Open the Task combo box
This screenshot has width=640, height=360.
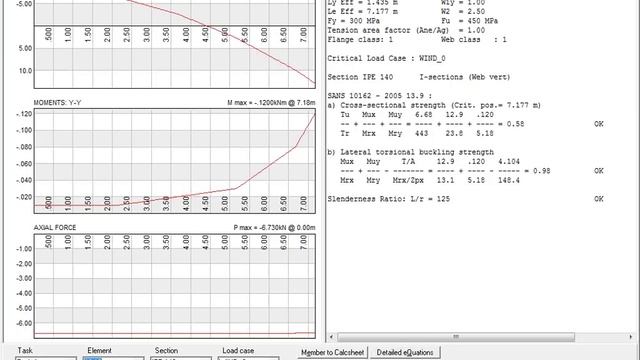46,358
